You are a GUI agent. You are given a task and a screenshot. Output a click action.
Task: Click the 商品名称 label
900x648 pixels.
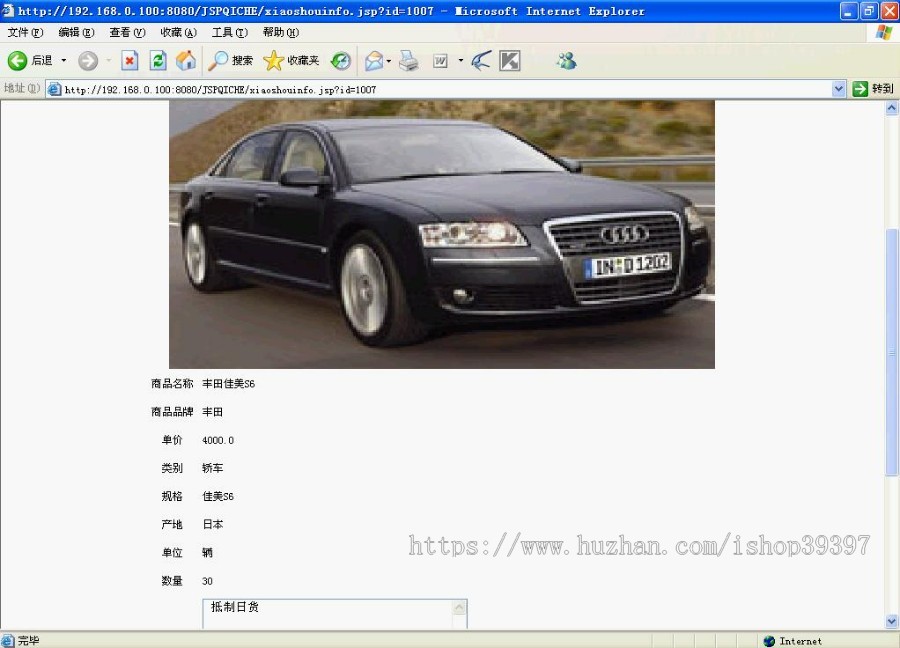pyautogui.click(x=172, y=384)
